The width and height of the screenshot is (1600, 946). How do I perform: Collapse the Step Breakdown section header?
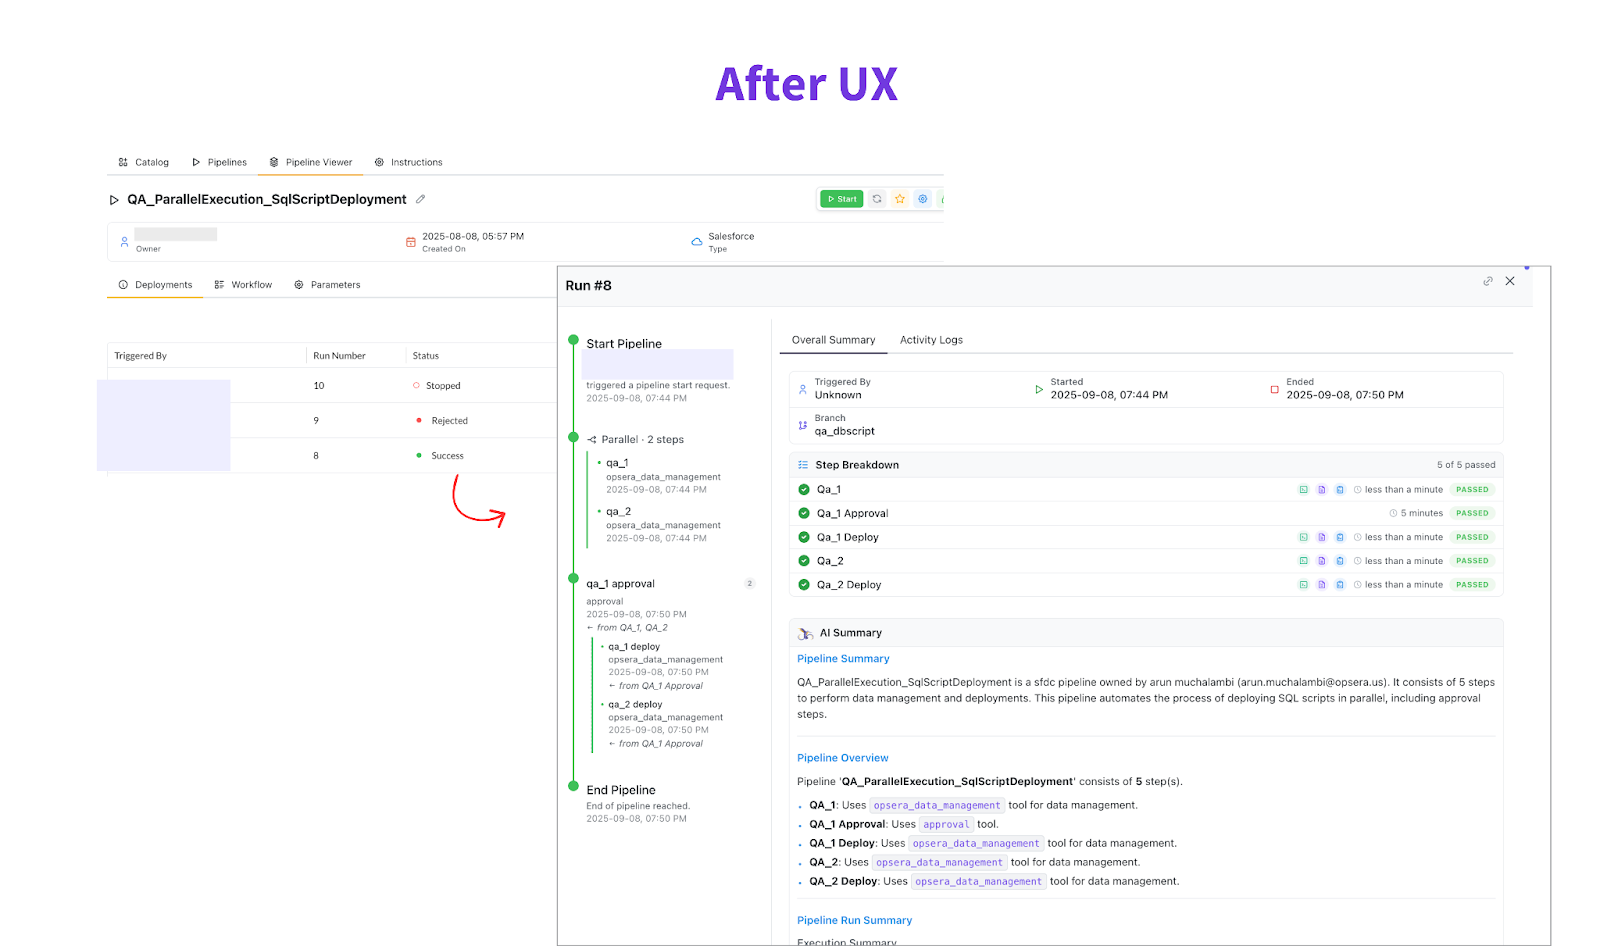(x=857, y=465)
